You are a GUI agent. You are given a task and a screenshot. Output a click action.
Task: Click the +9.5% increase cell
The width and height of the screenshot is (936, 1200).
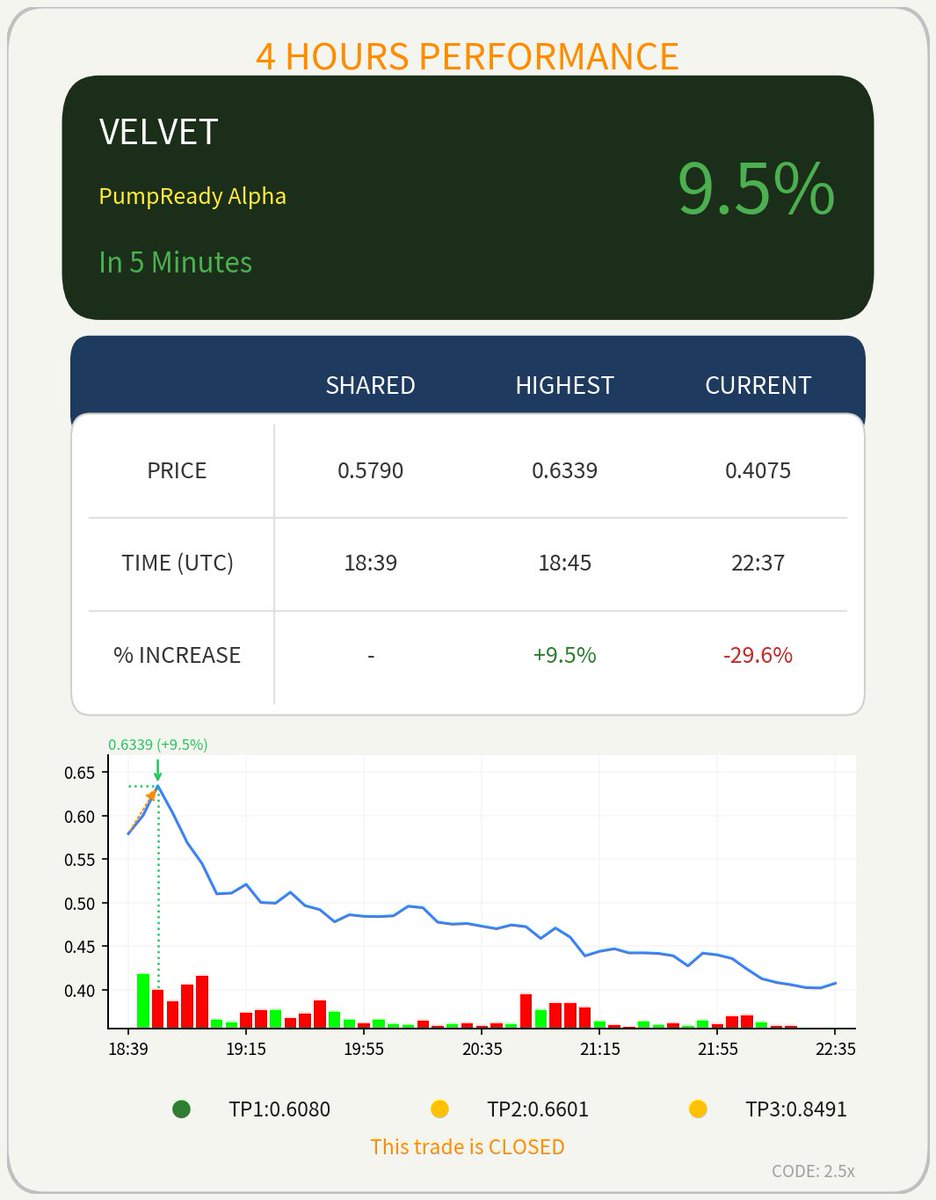click(x=565, y=656)
